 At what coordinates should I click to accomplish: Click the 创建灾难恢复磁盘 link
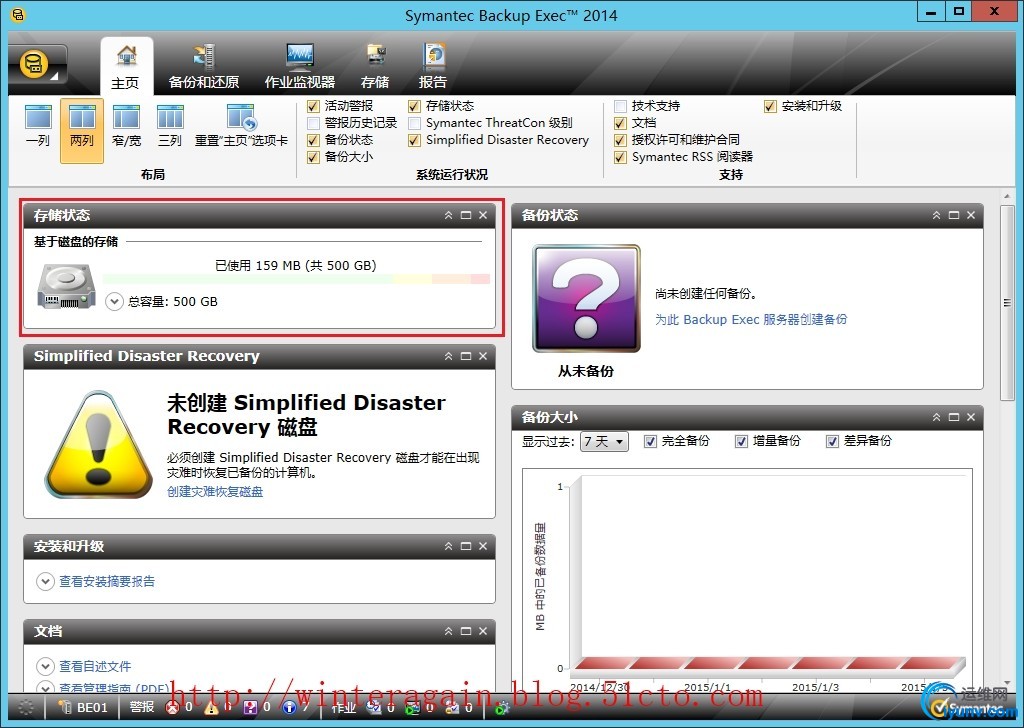[x=215, y=492]
